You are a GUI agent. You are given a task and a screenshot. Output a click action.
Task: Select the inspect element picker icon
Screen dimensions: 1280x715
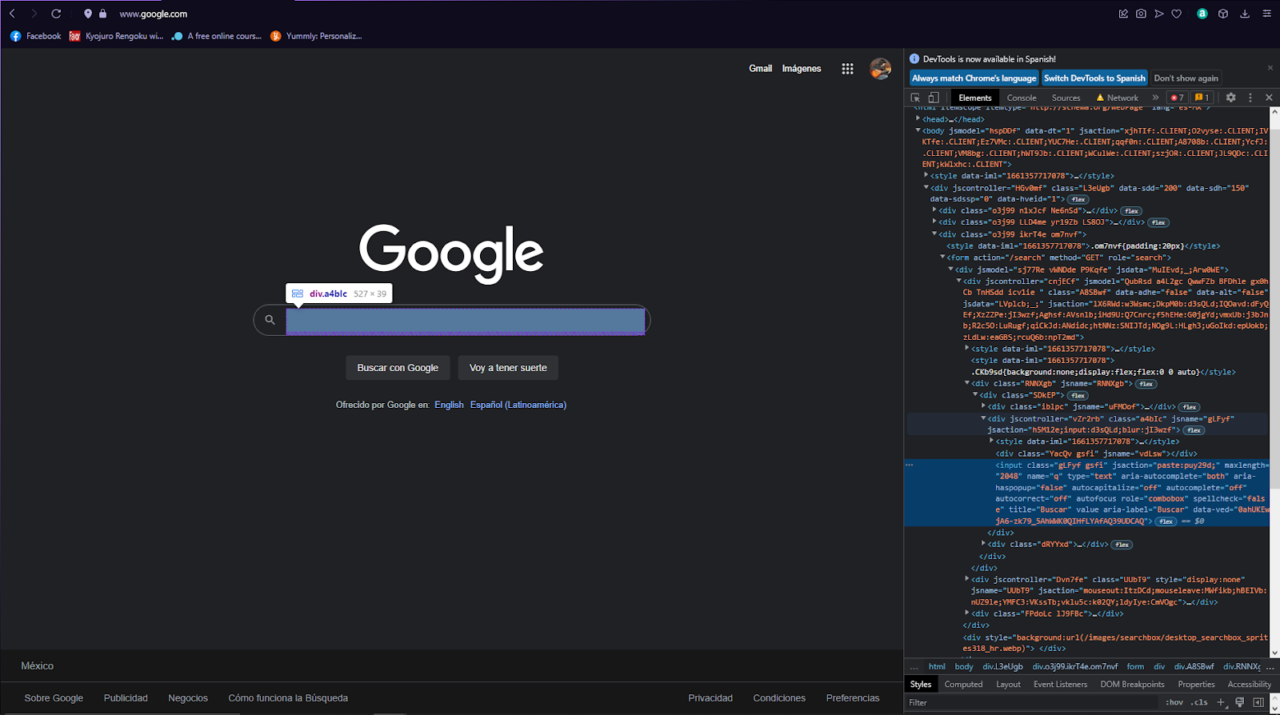pyautogui.click(x=915, y=97)
